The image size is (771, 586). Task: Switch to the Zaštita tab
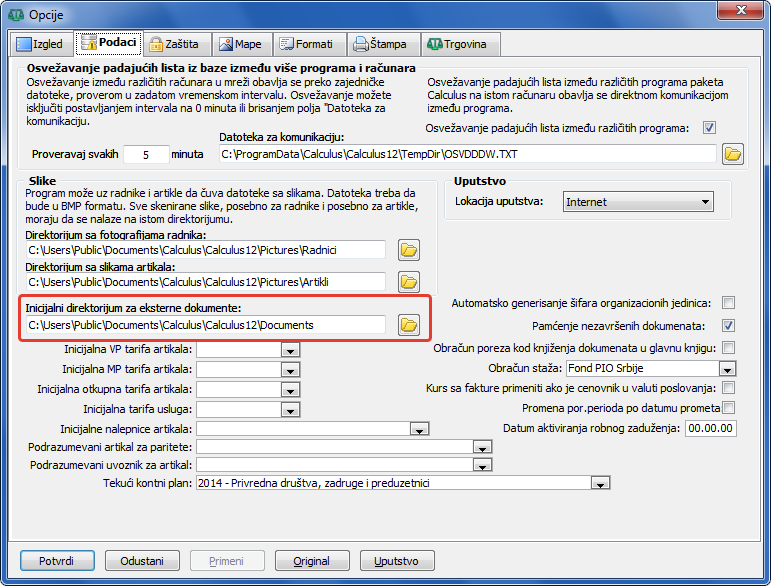(x=175, y=44)
